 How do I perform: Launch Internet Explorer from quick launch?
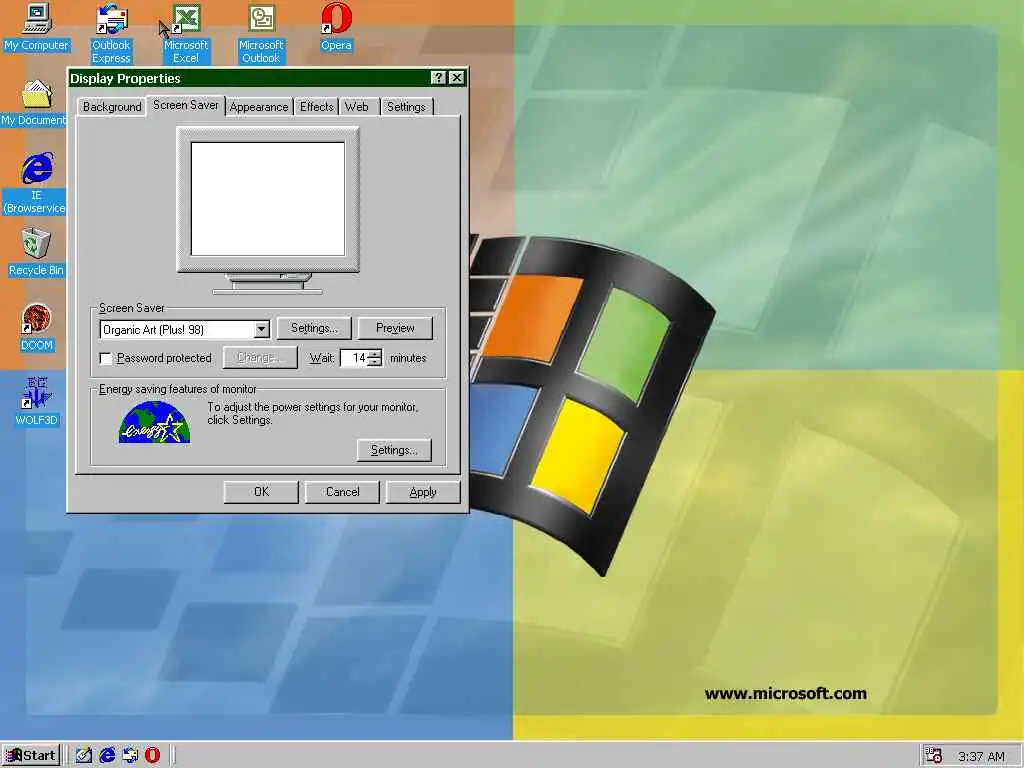pos(106,755)
